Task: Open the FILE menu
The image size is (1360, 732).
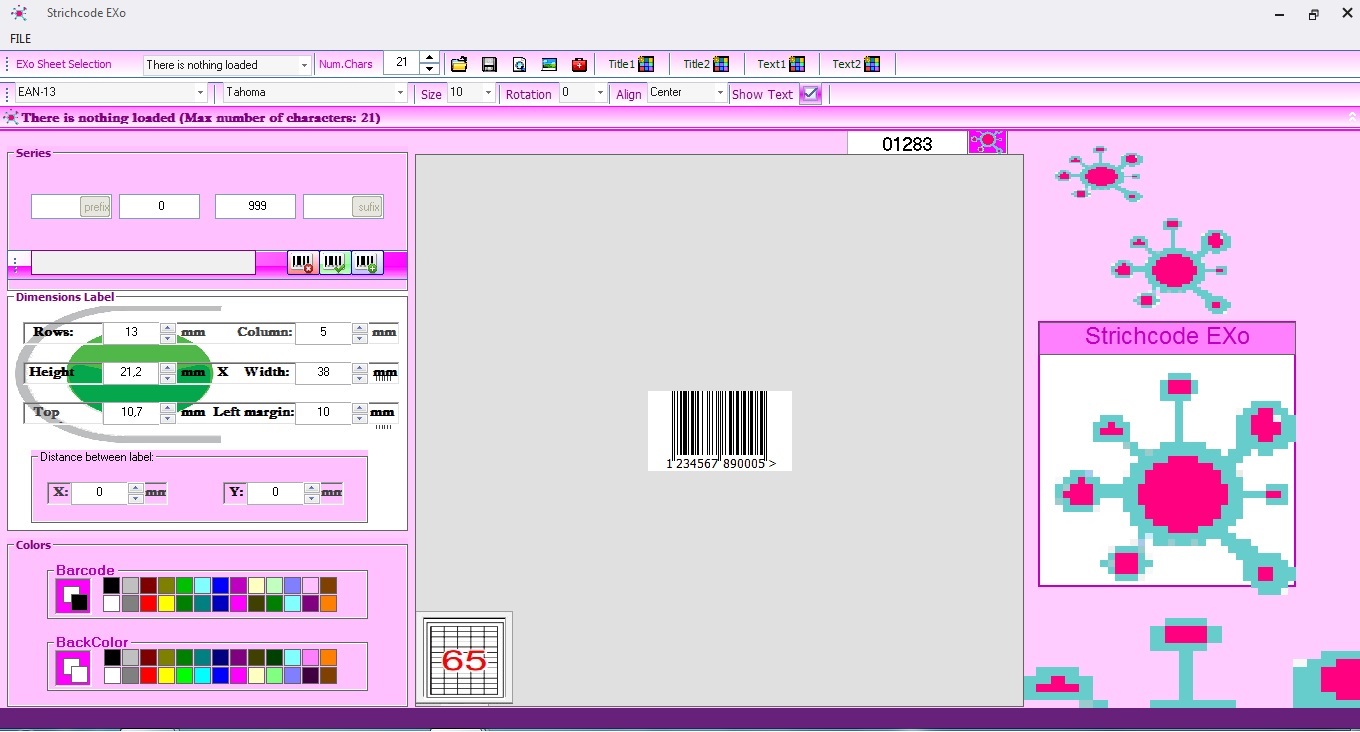Action: pos(20,39)
